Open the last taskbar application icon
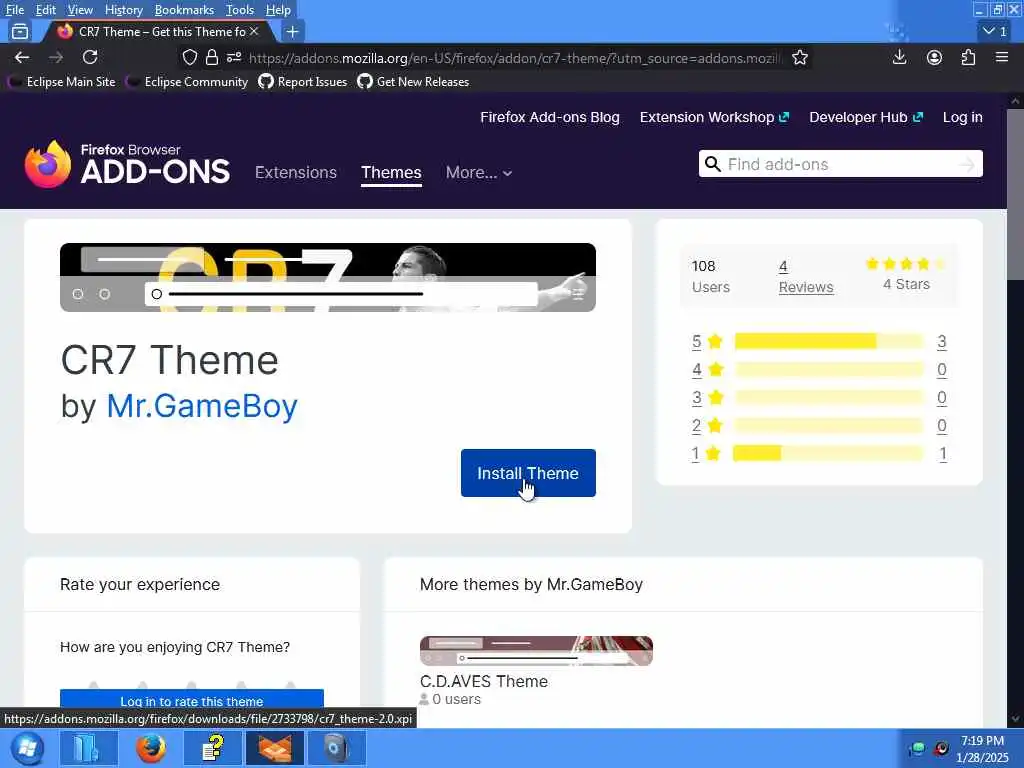Viewport: 1024px width, 768px height. pyautogui.click(x=336, y=748)
